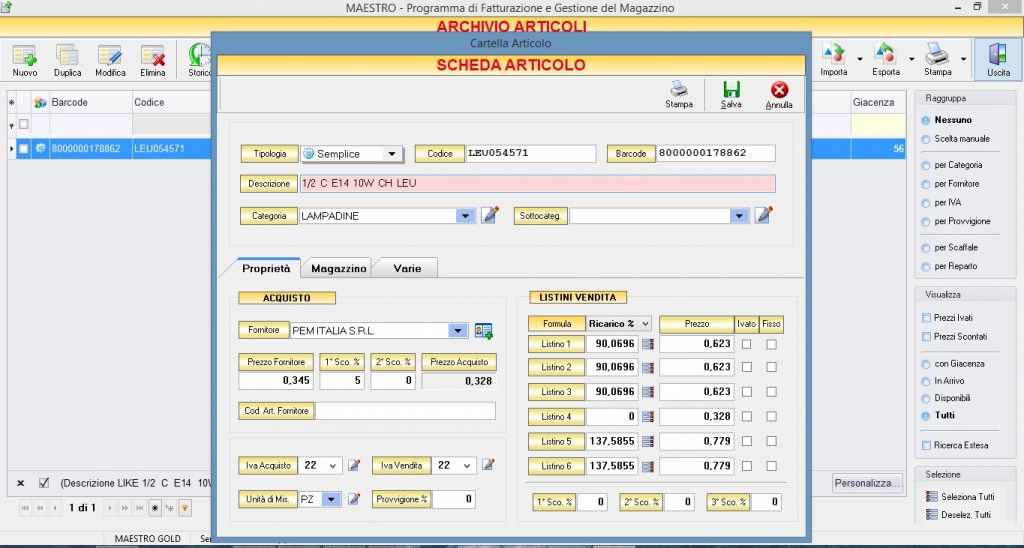
Task: Edit subcategories with pencil icon next to Sottocateg.
Action: tap(763, 215)
